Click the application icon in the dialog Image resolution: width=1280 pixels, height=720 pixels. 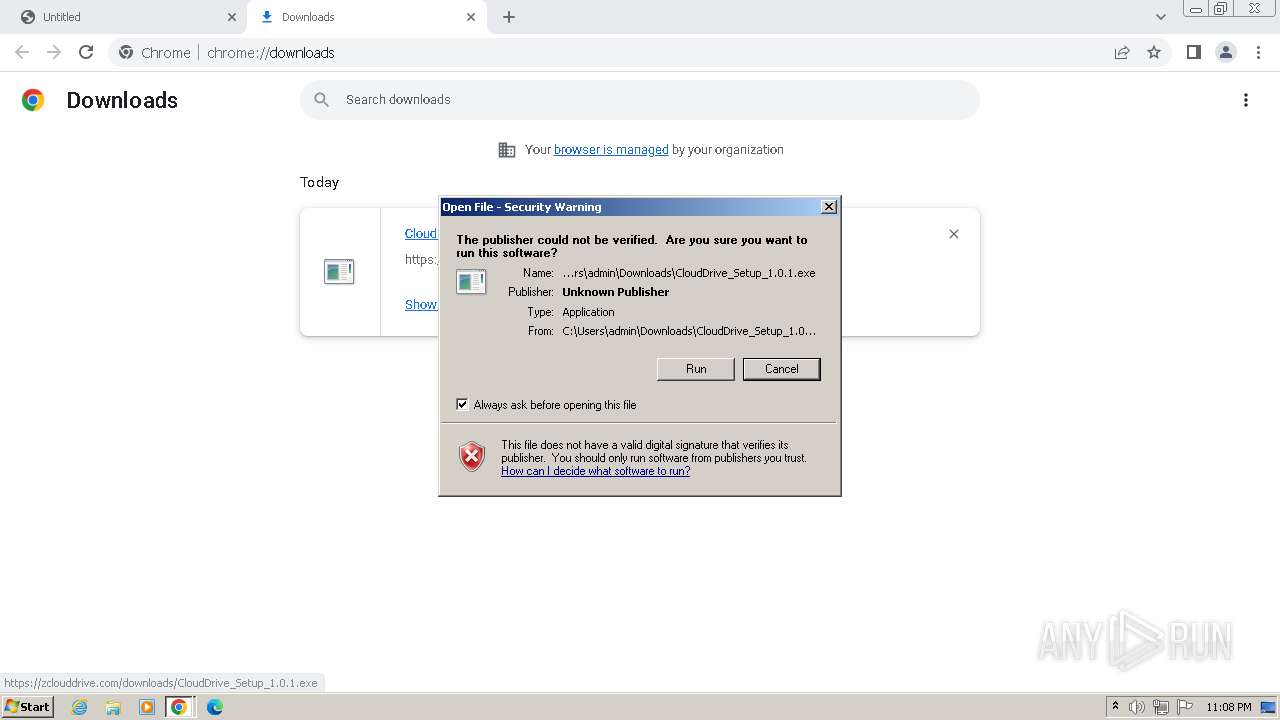(471, 282)
